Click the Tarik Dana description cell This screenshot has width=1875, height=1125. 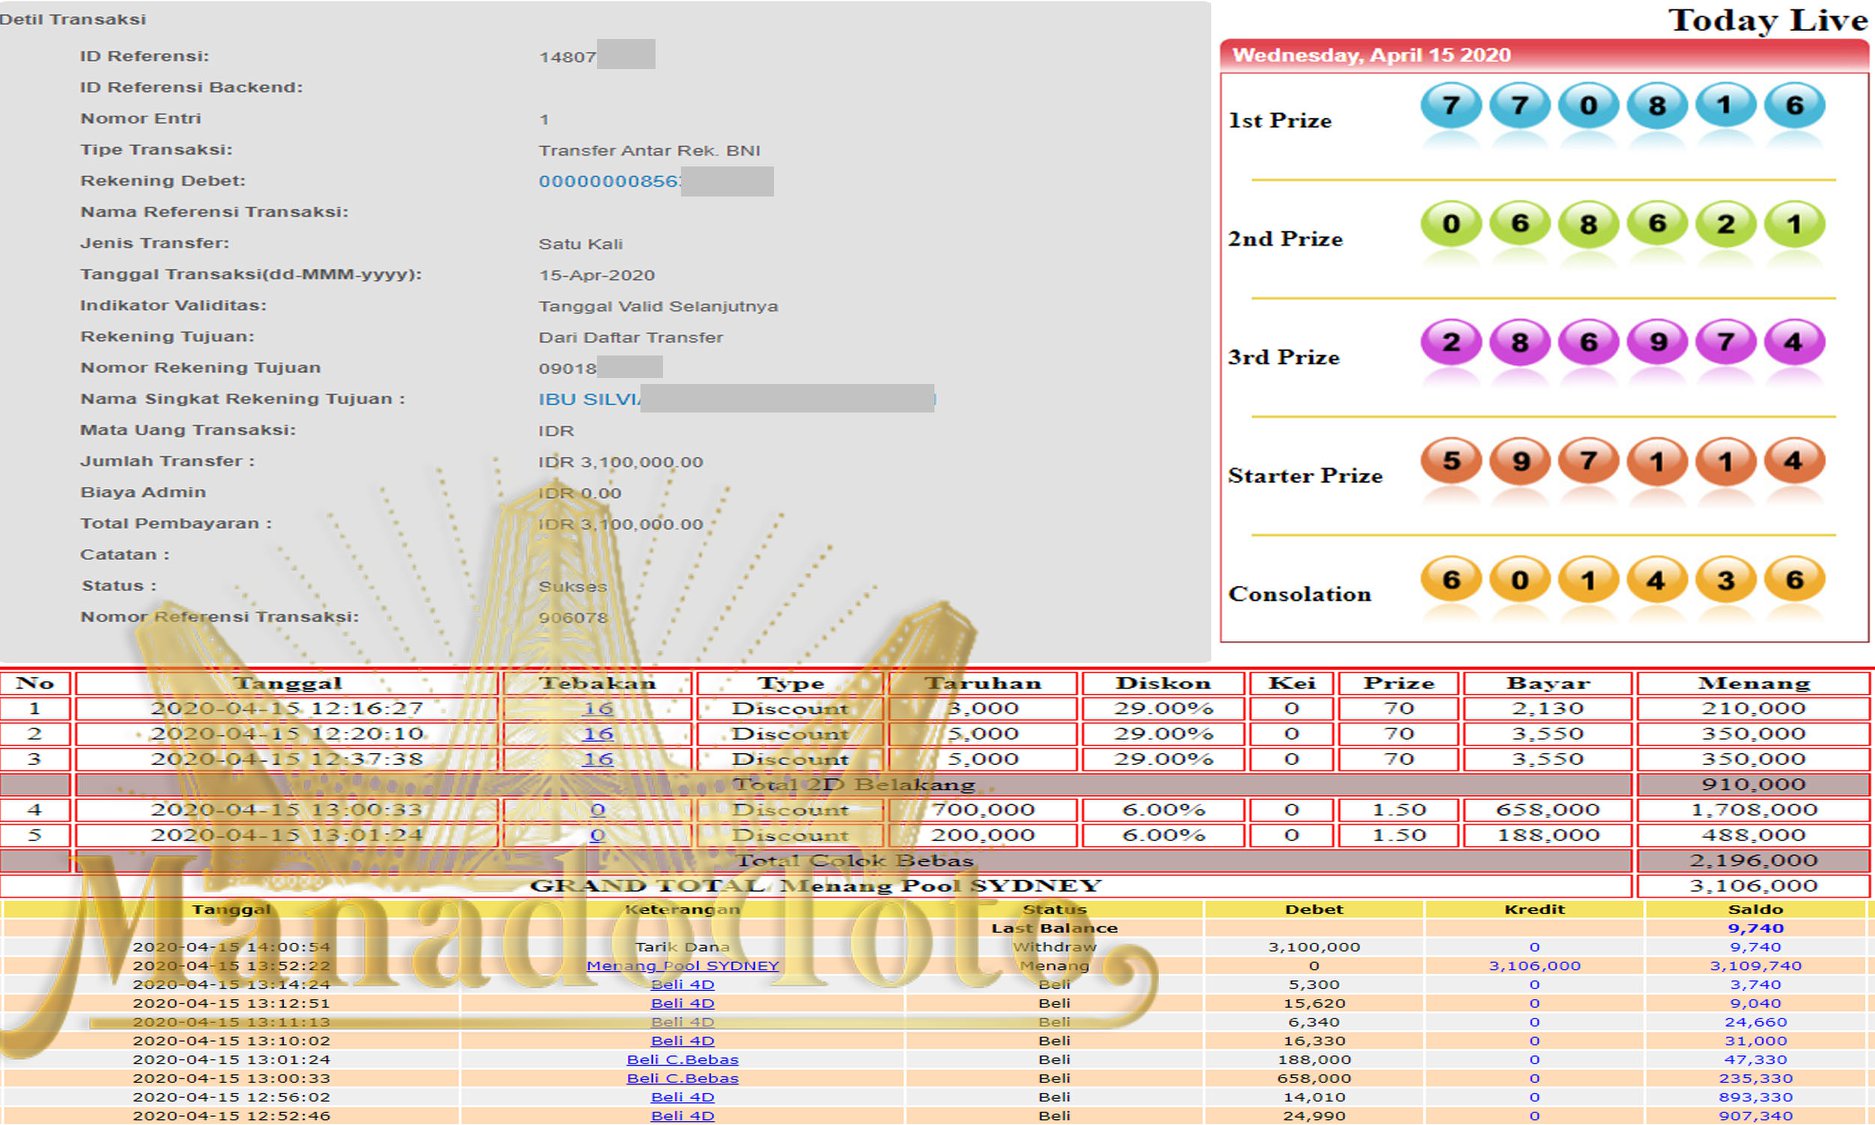682,946
